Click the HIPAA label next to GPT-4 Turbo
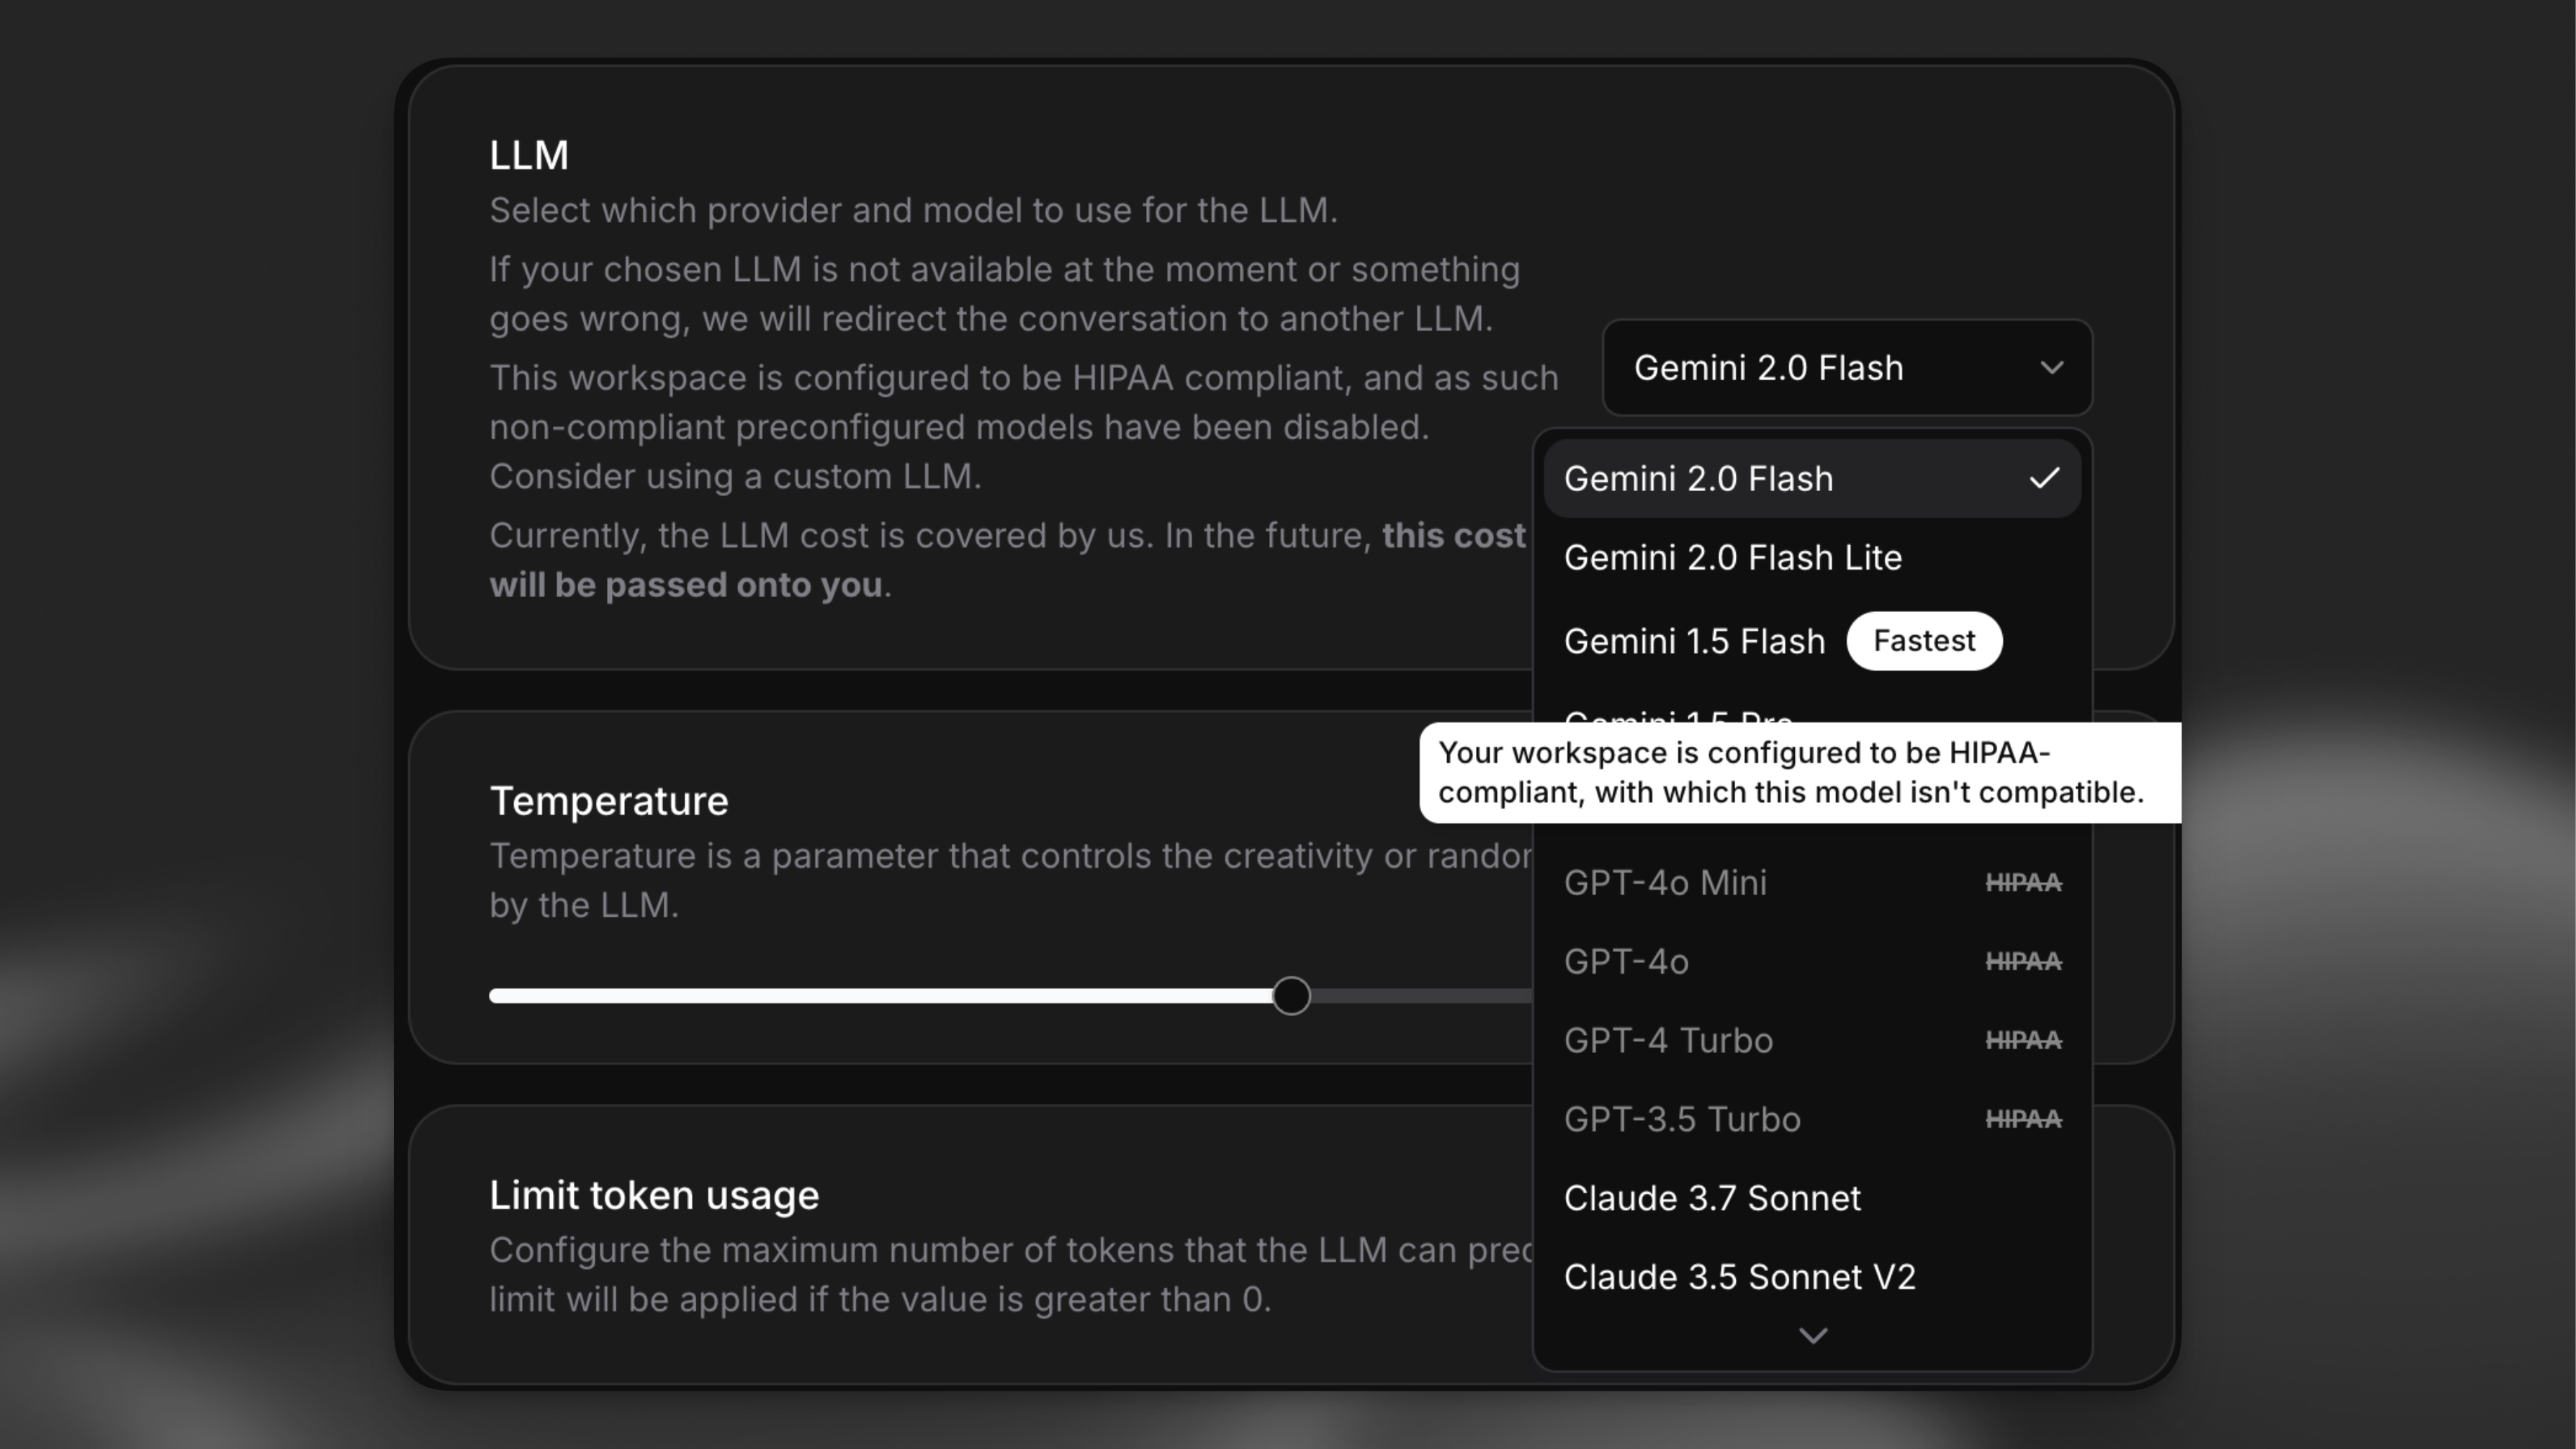 tap(2022, 1040)
